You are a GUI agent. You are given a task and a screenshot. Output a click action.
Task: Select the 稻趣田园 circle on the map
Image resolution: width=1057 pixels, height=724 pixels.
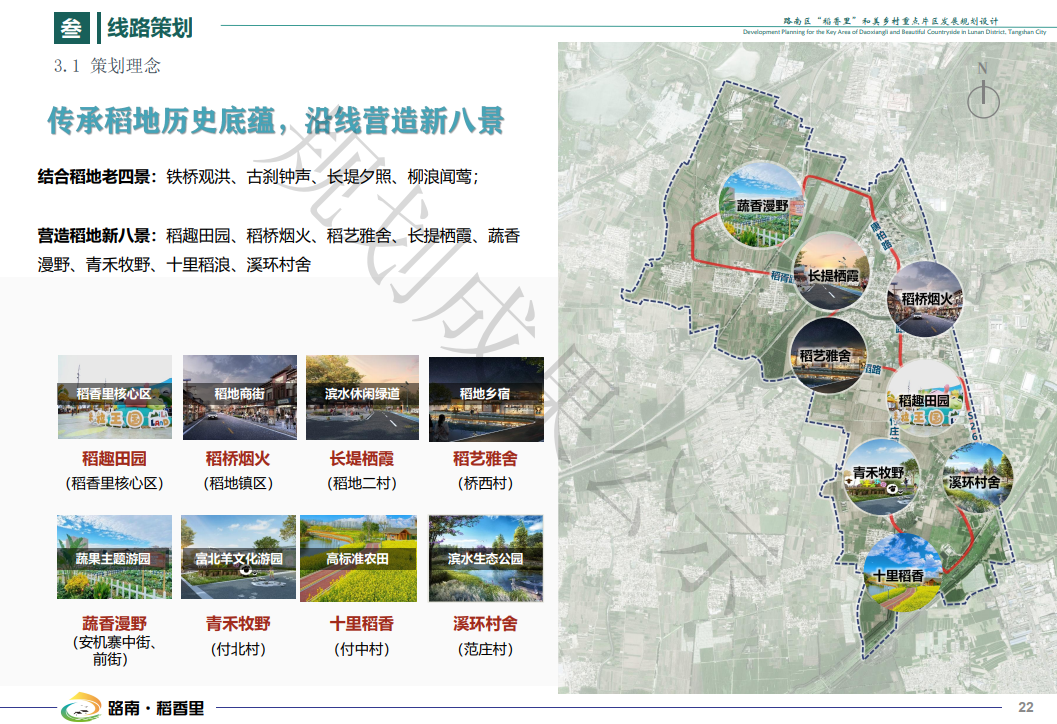[x=923, y=400]
